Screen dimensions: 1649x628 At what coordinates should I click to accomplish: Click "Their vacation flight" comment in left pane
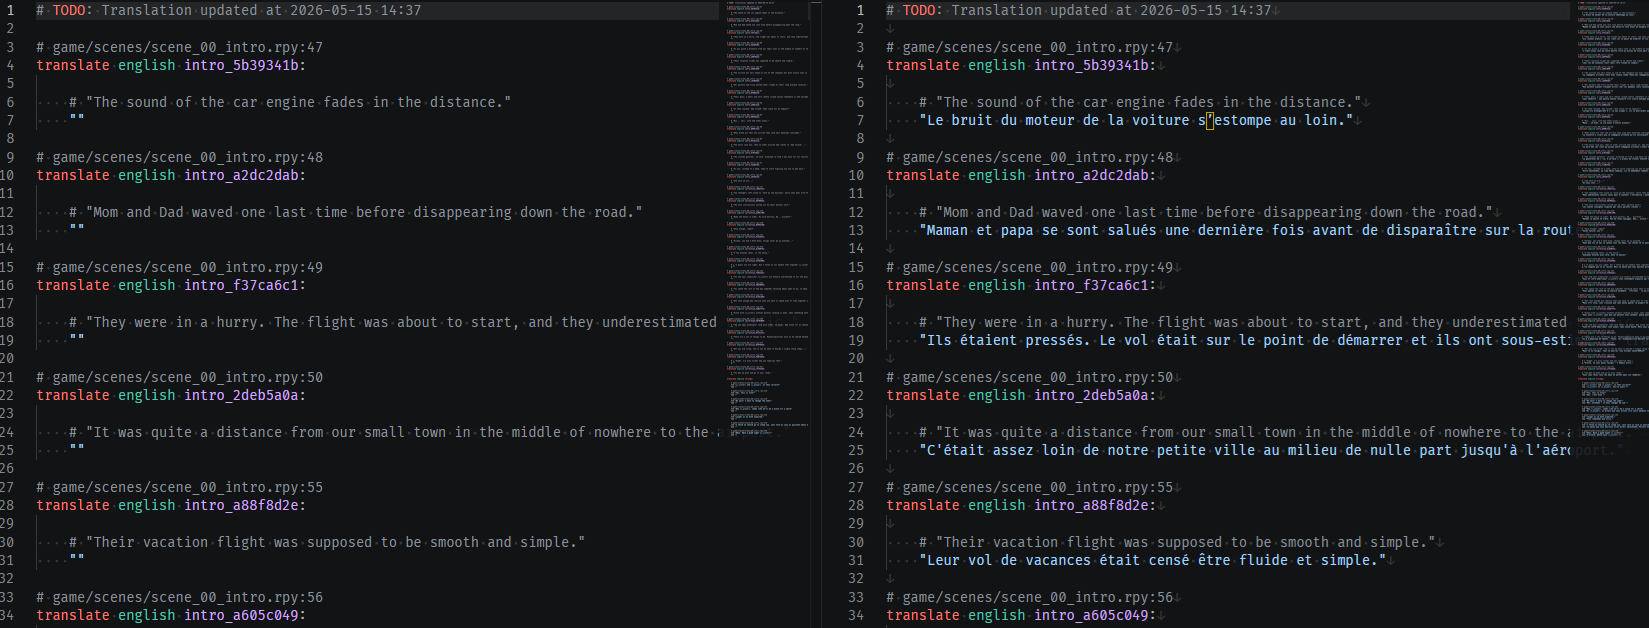point(327,542)
